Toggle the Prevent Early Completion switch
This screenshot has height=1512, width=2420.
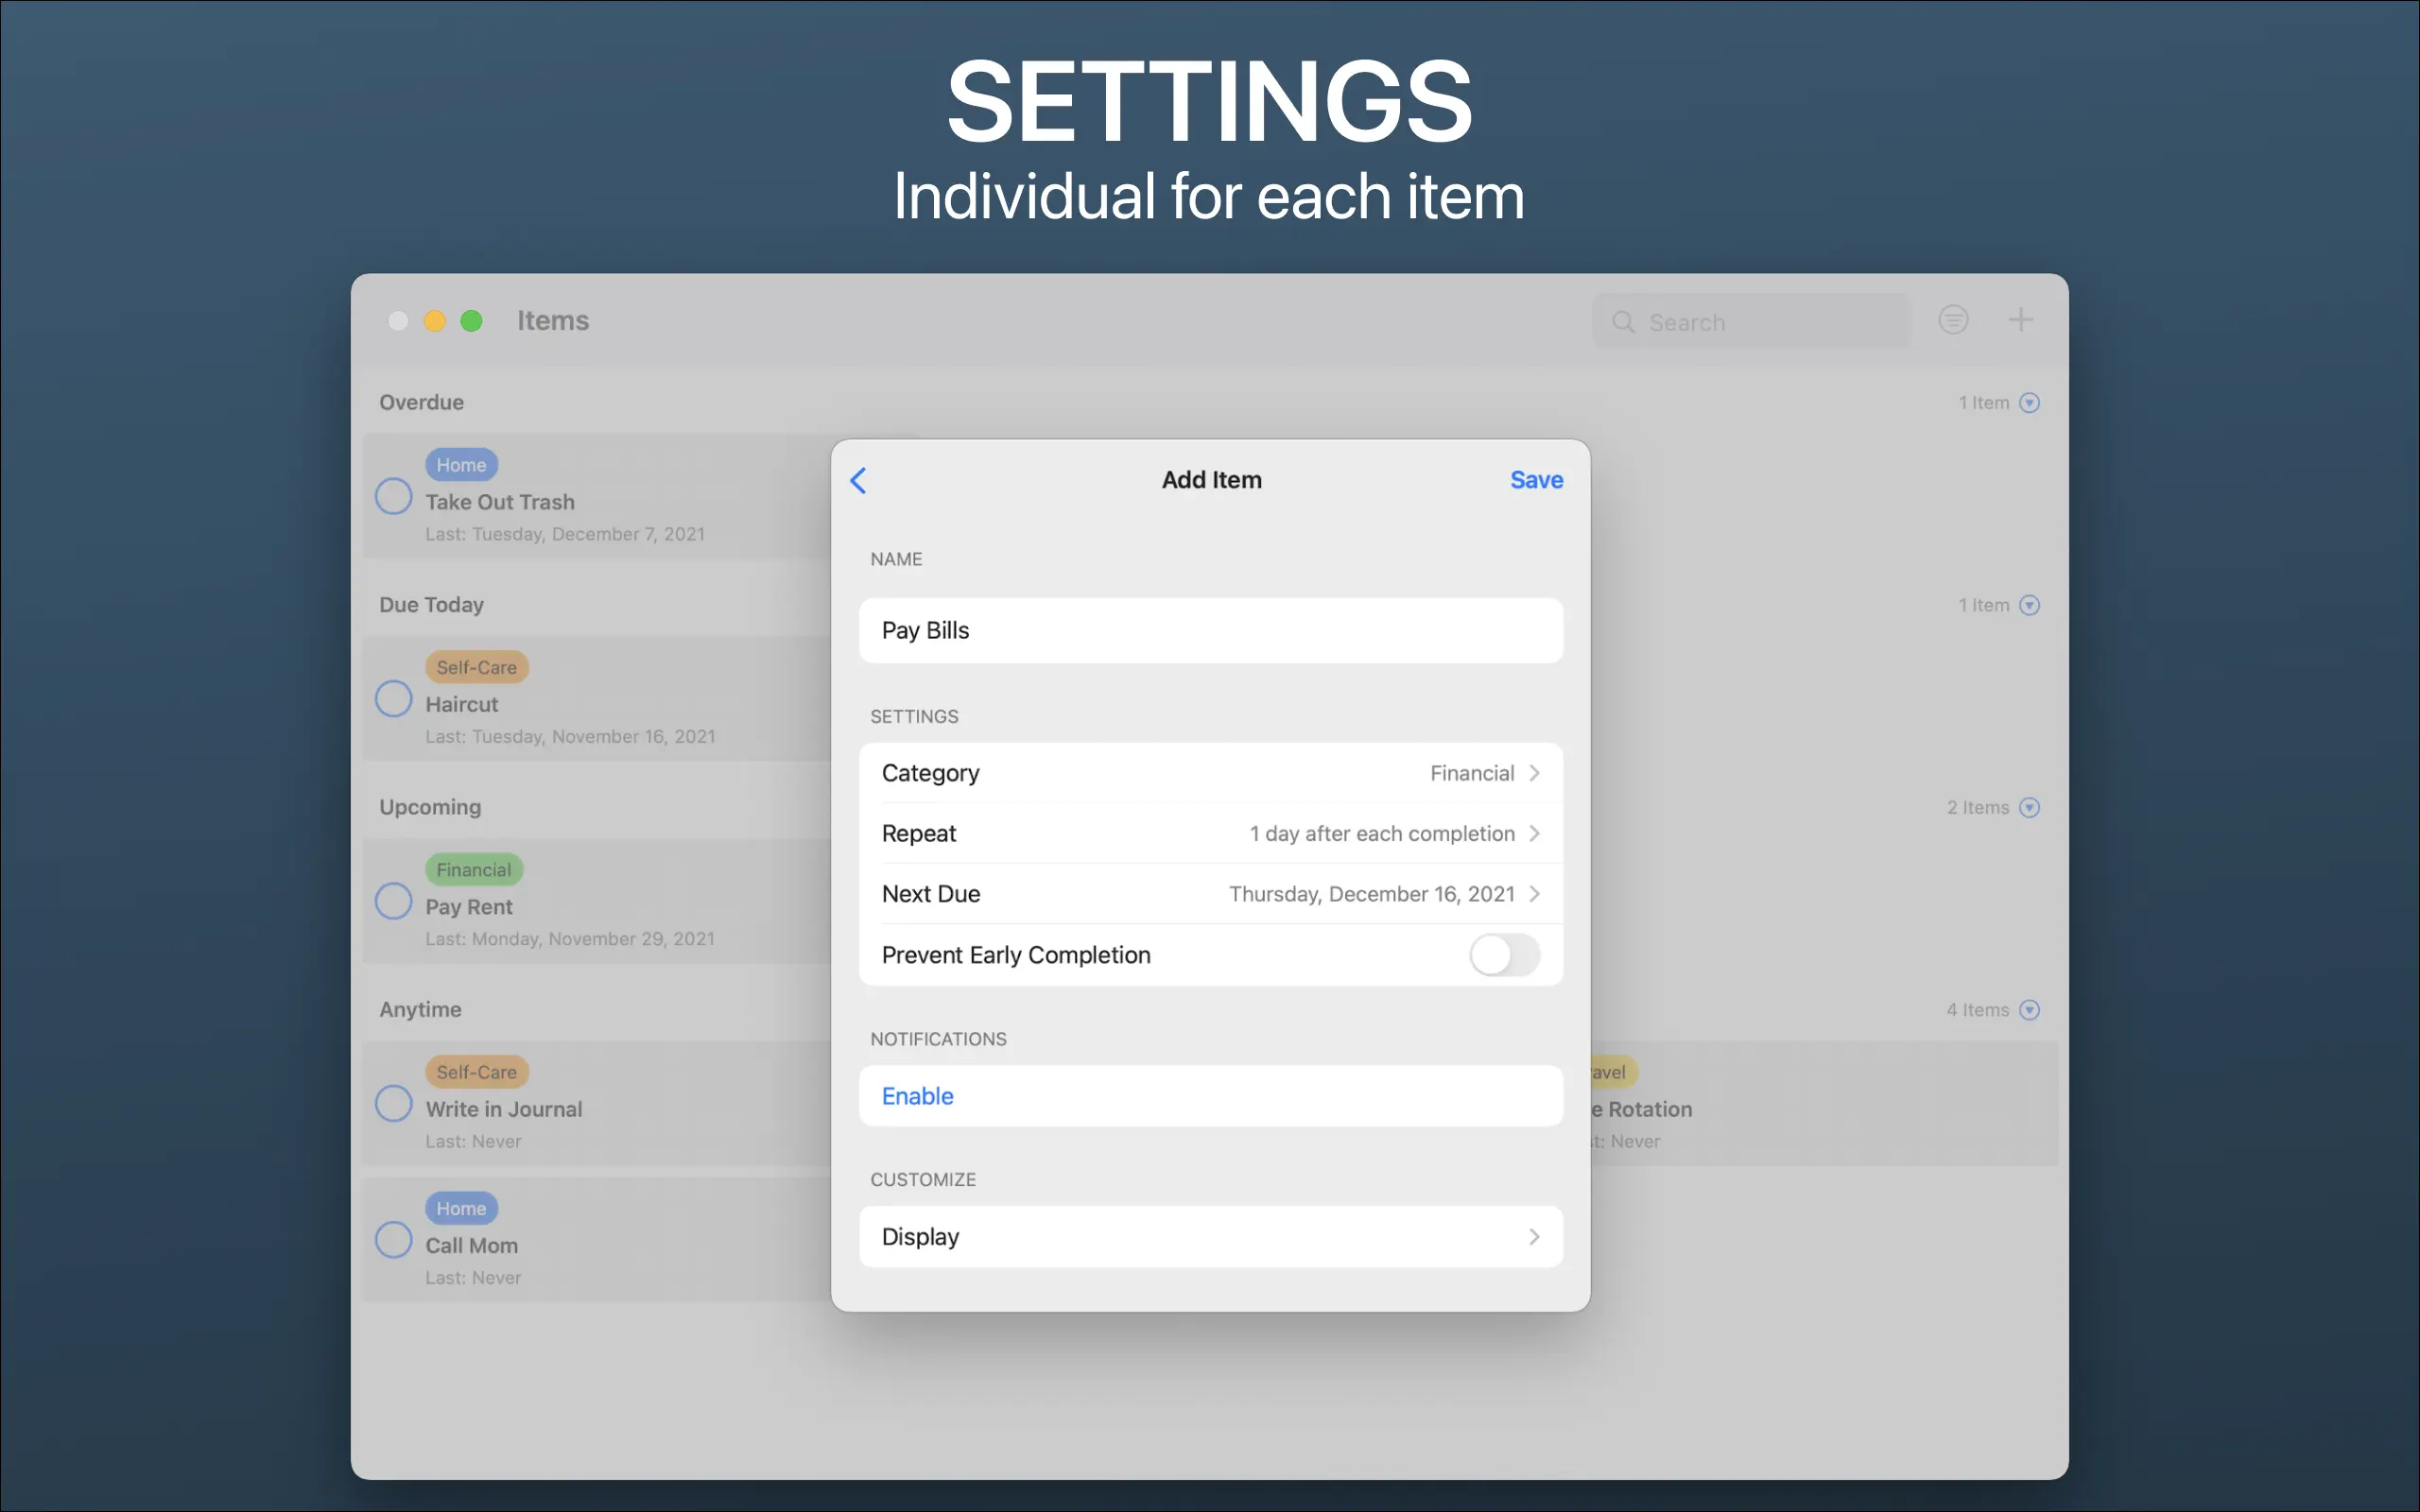point(1503,955)
